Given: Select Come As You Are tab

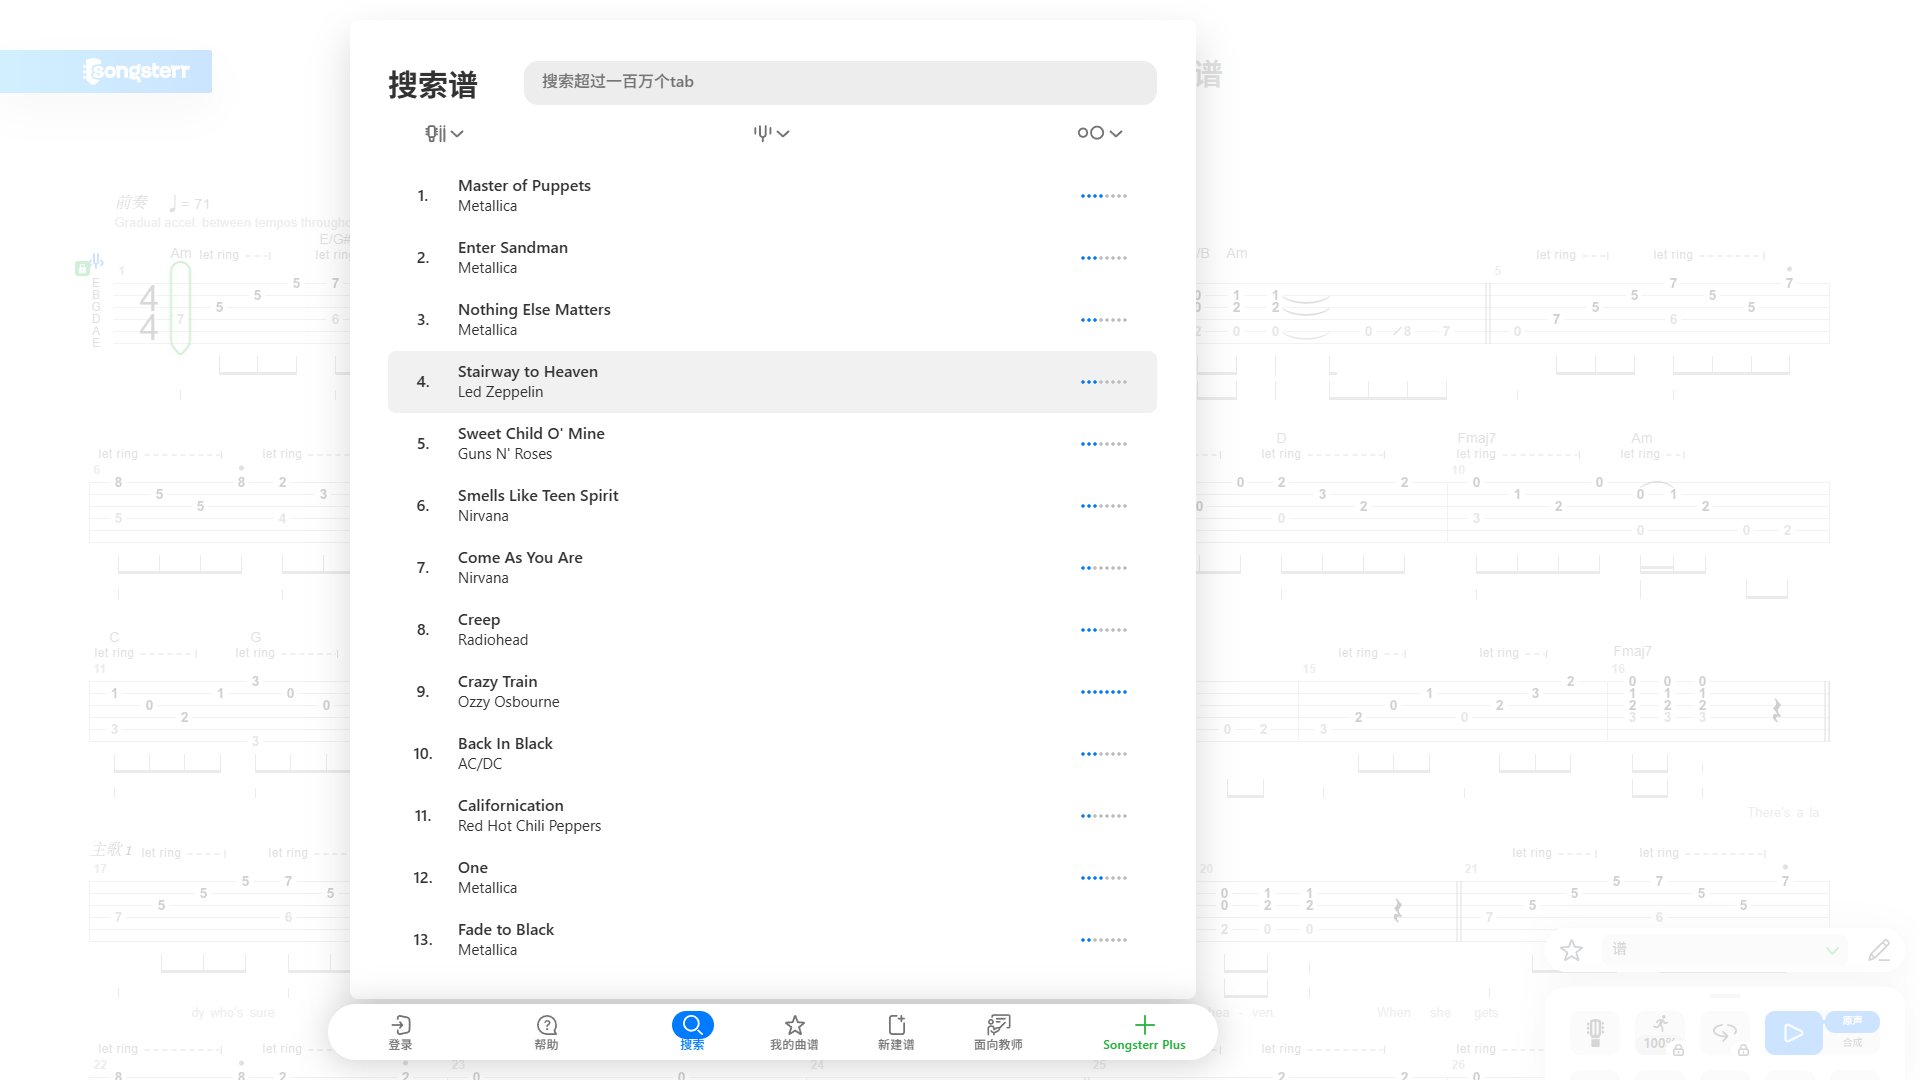Looking at the screenshot, I should (772, 568).
